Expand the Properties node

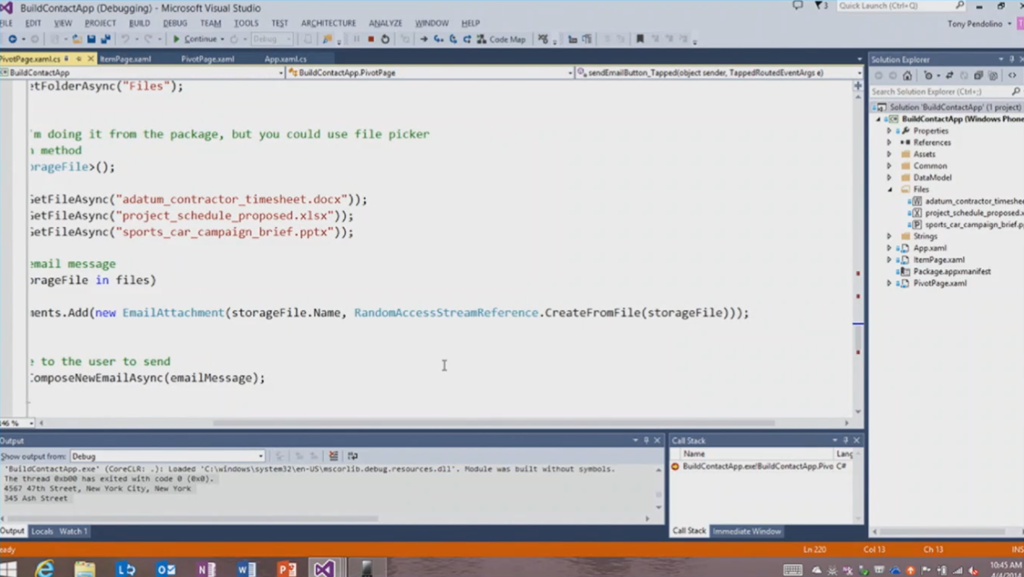[889, 131]
